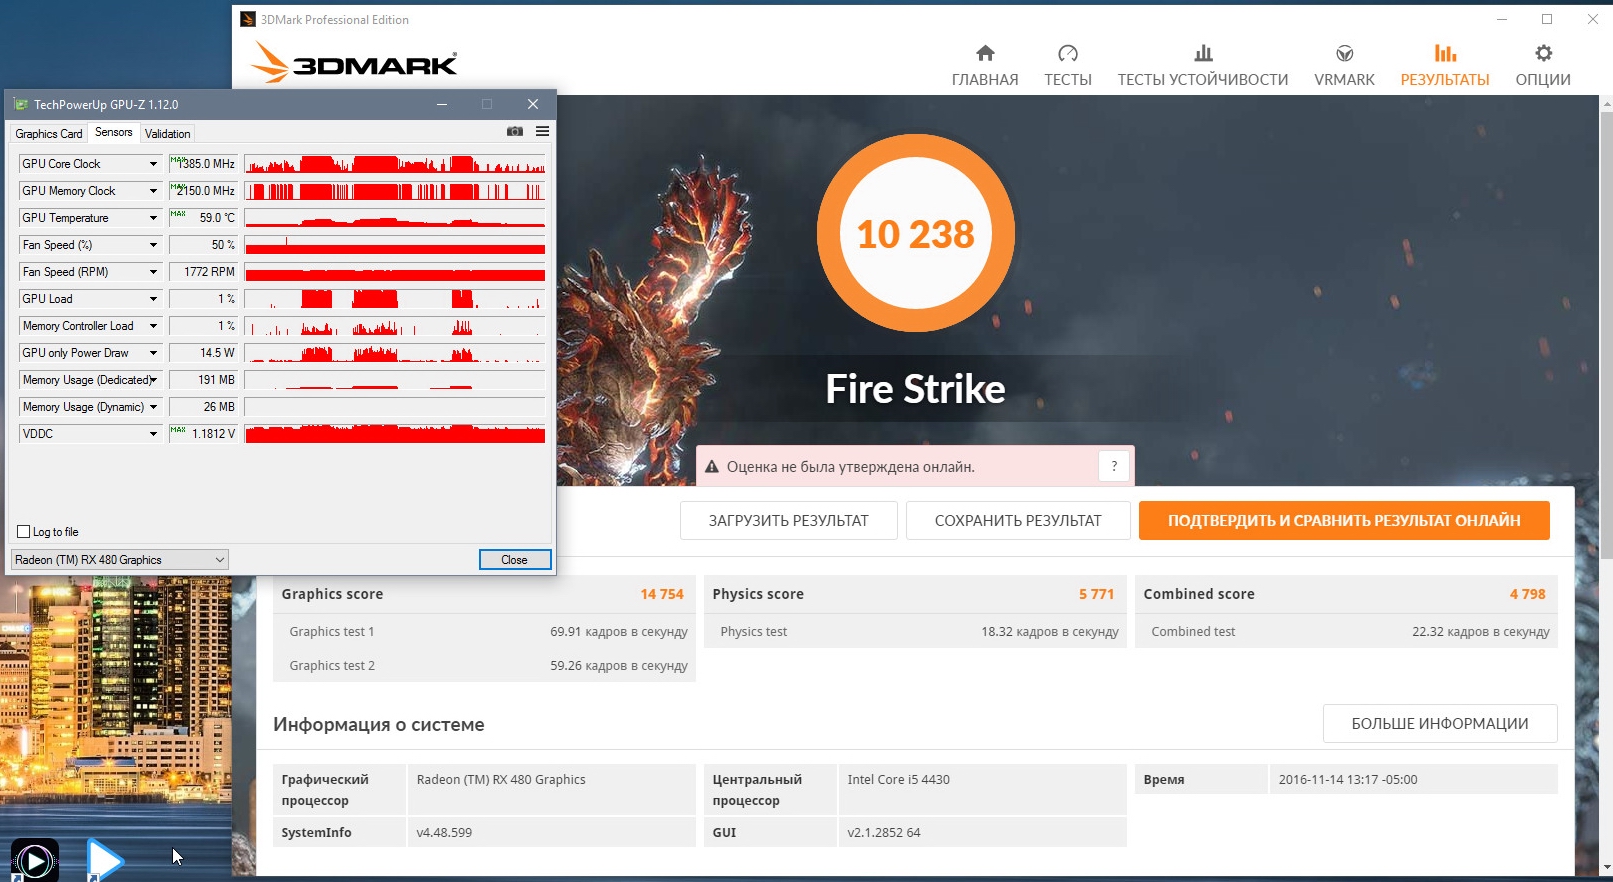Click Физика Physics test row
Image resolution: width=1613 pixels, height=882 pixels.
point(916,632)
